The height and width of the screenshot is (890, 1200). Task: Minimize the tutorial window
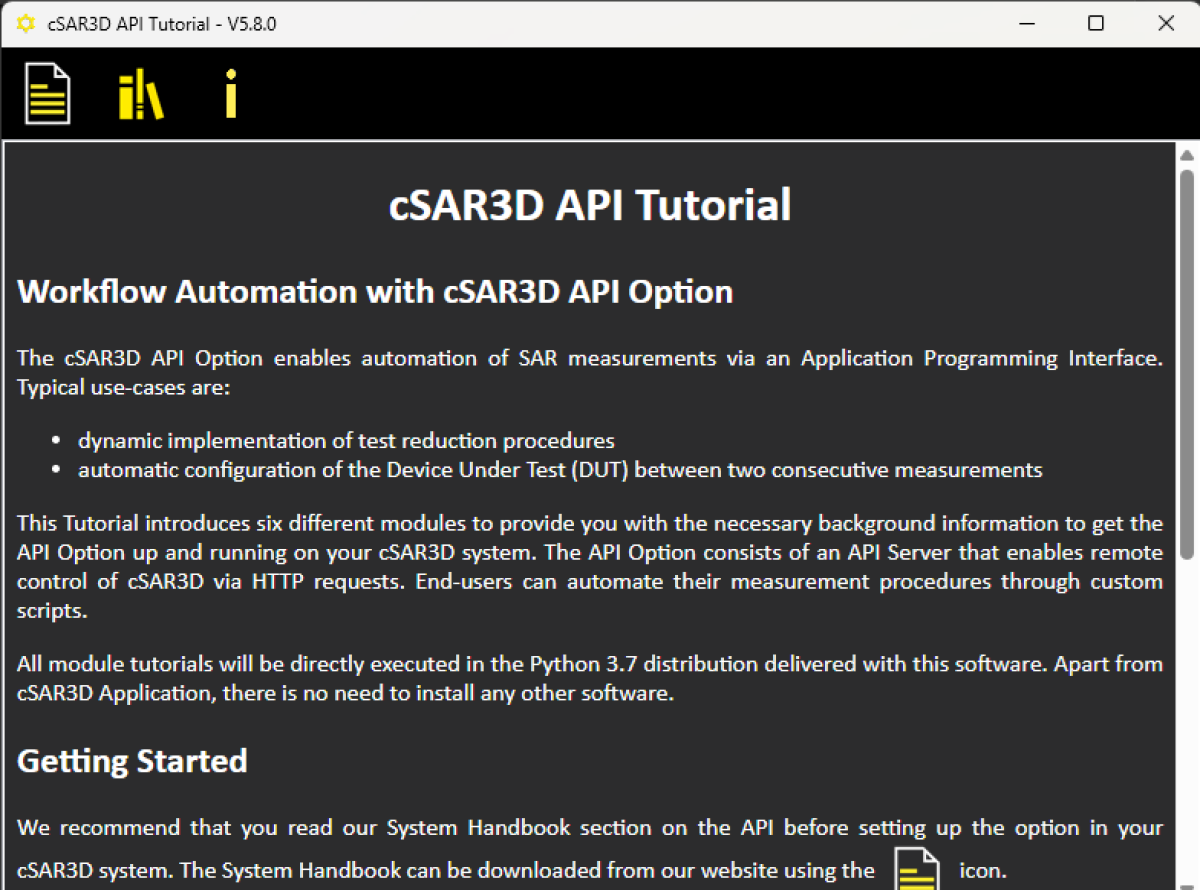[x=1027, y=22]
